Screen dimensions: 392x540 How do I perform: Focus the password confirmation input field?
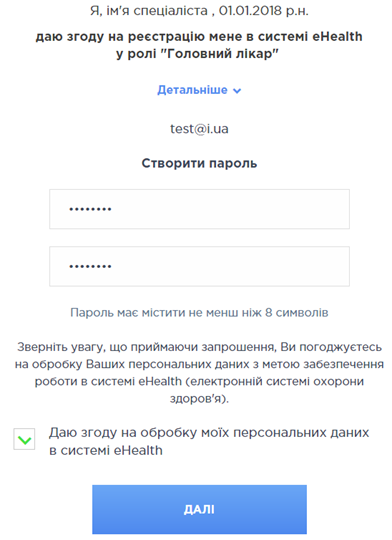(199, 266)
